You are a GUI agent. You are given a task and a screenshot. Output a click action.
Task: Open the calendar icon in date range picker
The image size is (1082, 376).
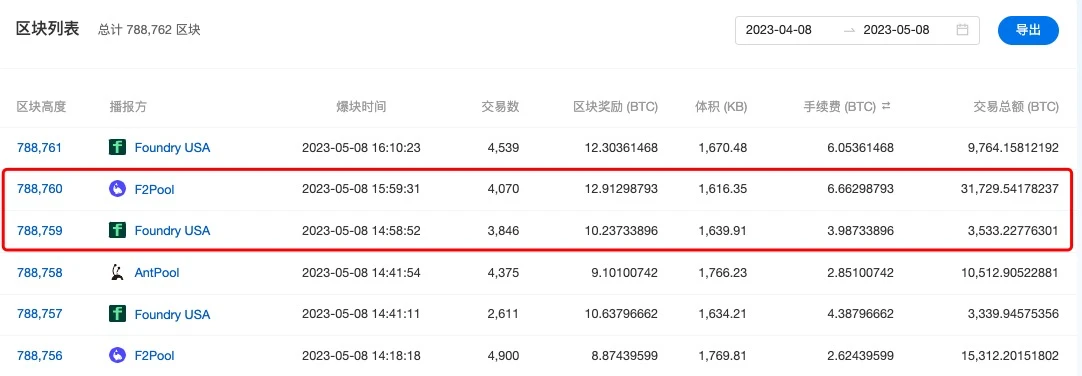(x=962, y=30)
